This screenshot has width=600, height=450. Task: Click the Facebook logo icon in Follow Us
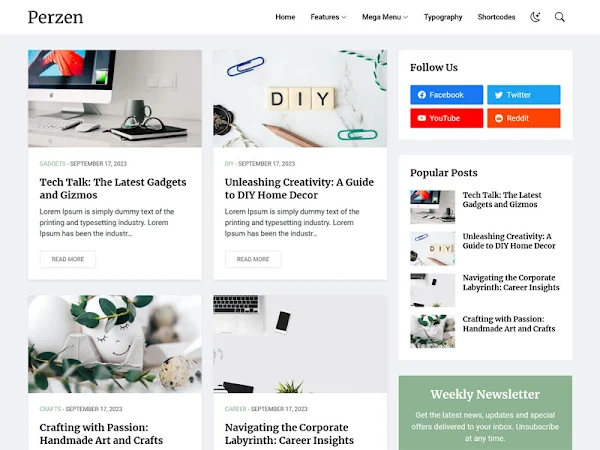(x=422, y=95)
